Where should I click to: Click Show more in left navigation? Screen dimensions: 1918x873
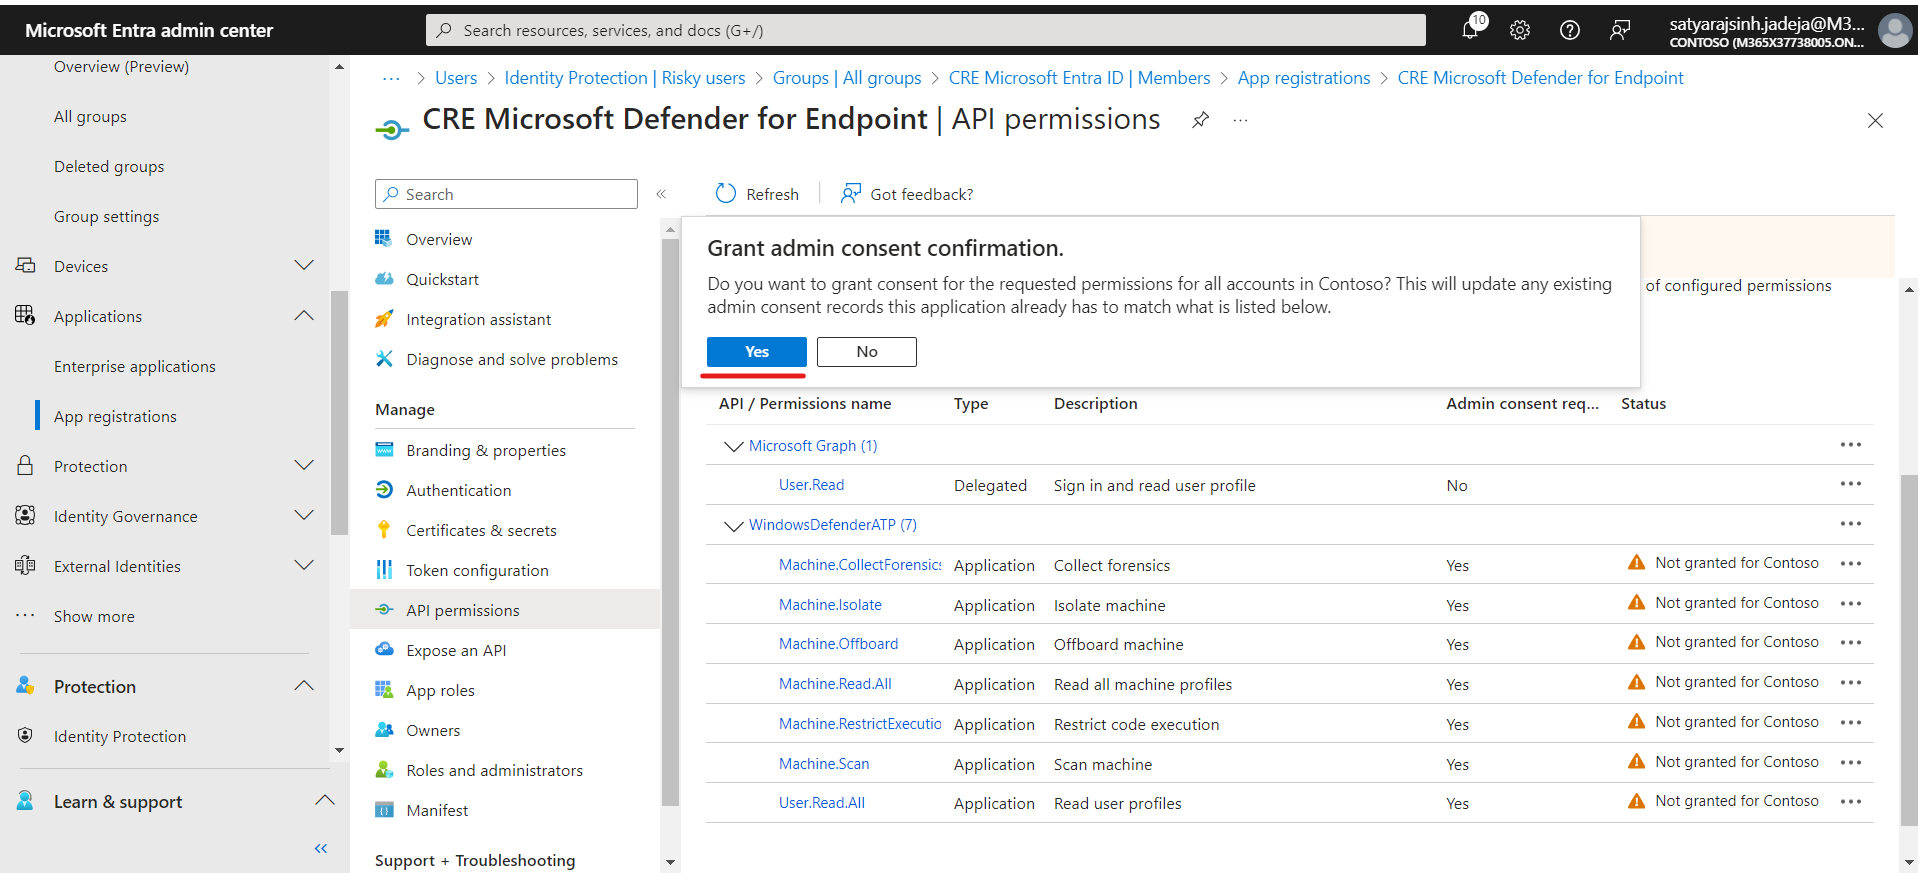click(94, 616)
